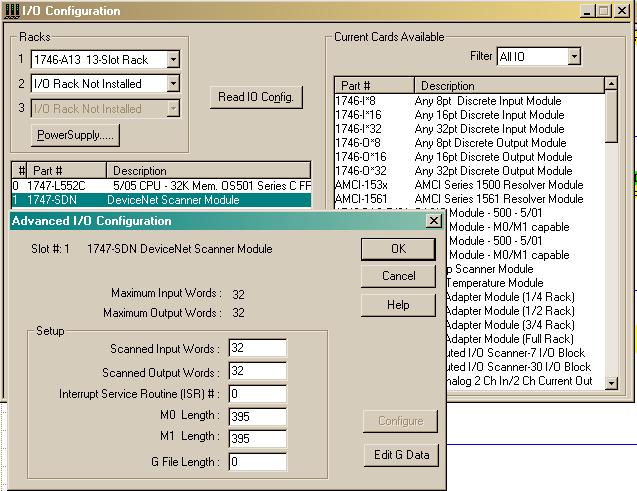Confirm with the OK button
This screenshot has width=637, height=491.
pyautogui.click(x=398, y=249)
